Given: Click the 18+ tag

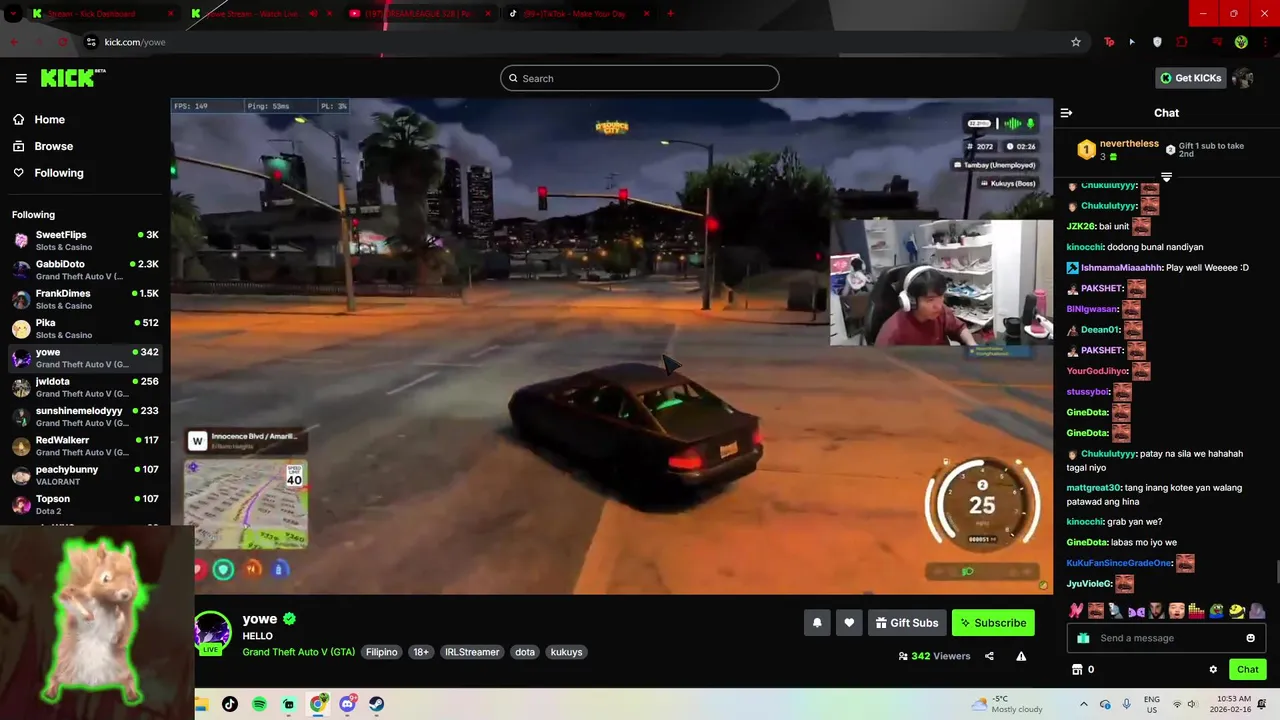Looking at the screenshot, I should [421, 652].
